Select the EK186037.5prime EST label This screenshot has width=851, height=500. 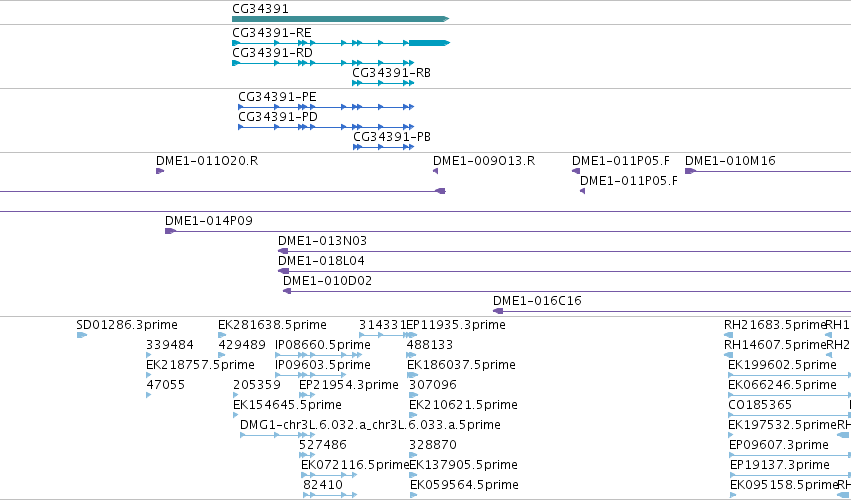click(x=461, y=365)
